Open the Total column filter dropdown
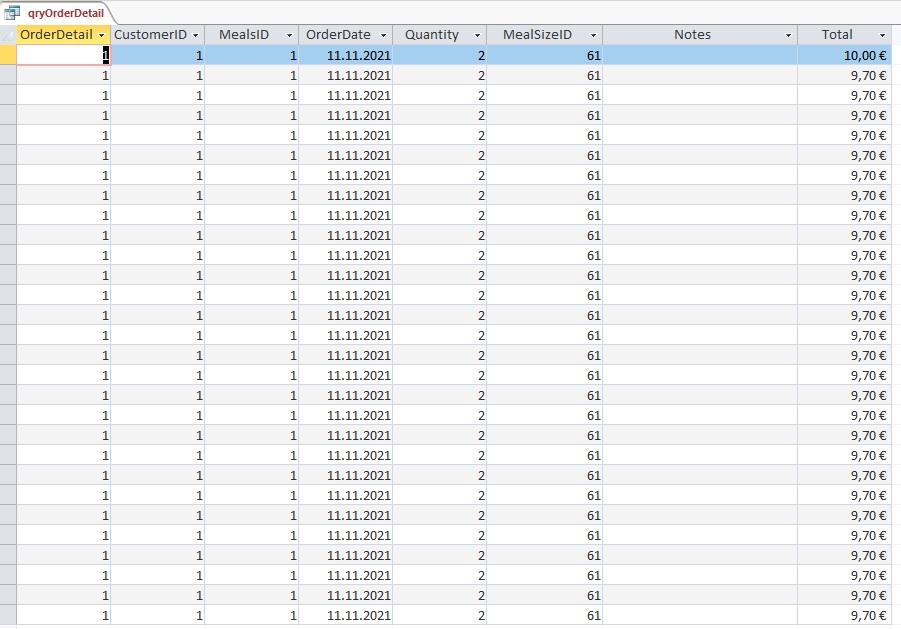The image size is (901, 629). (883, 35)
